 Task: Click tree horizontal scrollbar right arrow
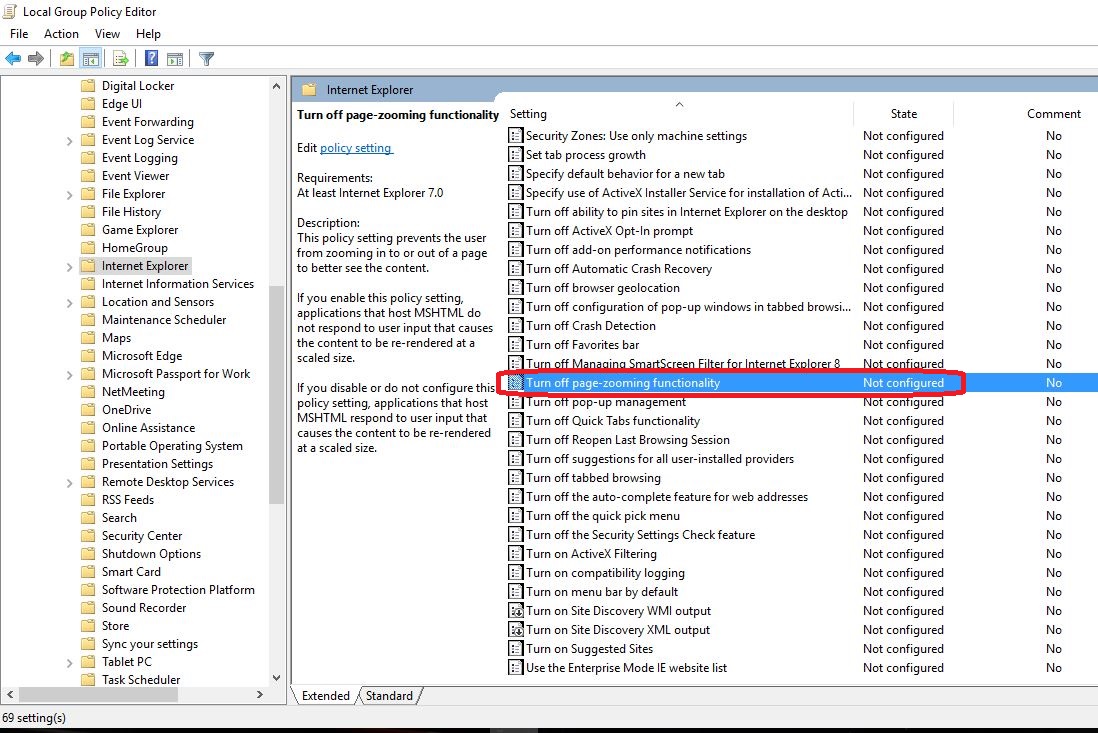[x=260, y=694]
